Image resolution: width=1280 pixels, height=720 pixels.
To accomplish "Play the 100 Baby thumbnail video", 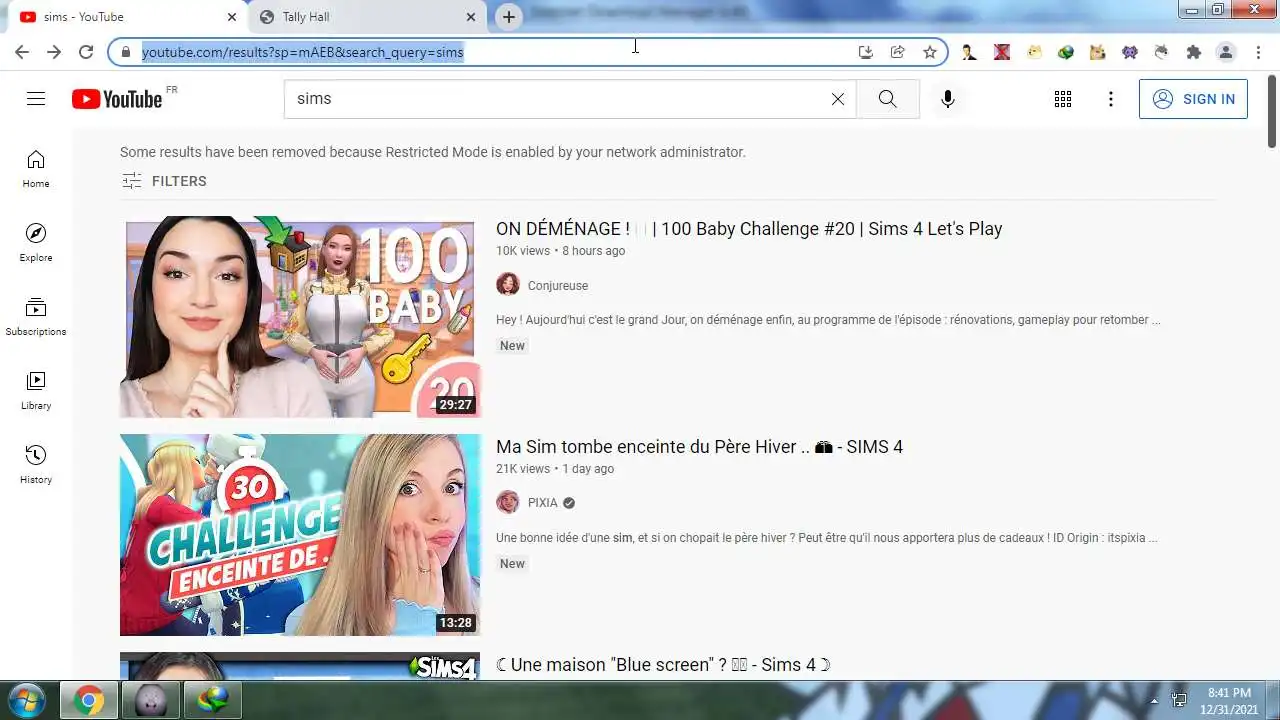I will point(300,317).
